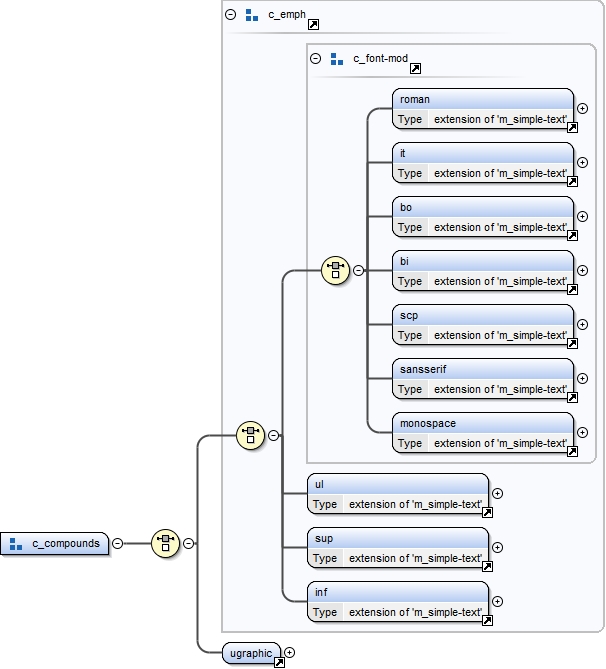Expand the ul element
The image size is (606, 669).
coord(498,493)
